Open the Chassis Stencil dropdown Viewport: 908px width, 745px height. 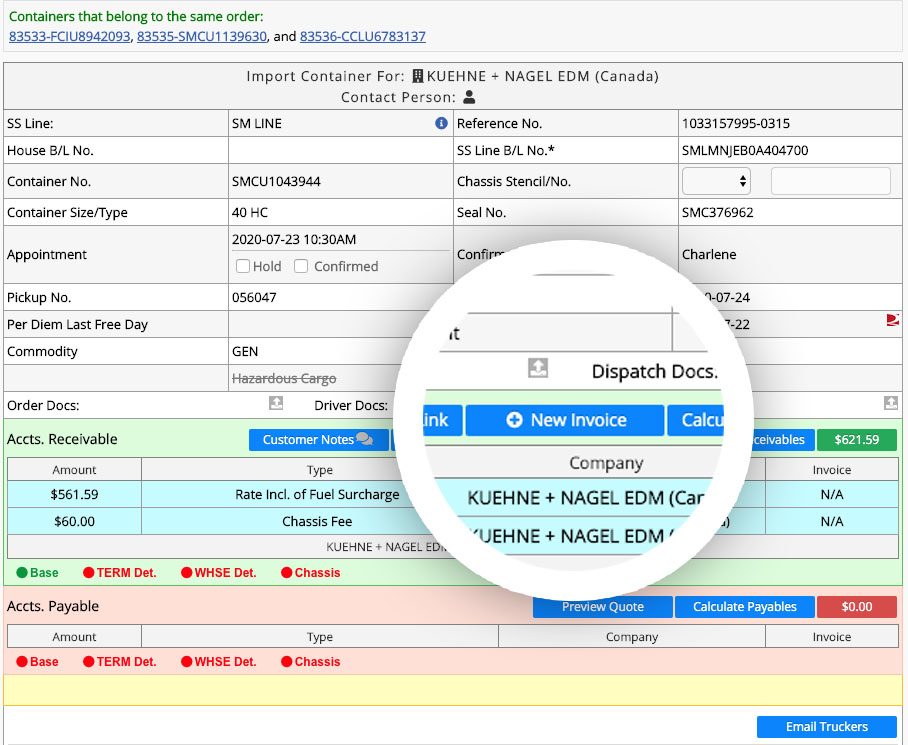(x=717, y=181)
